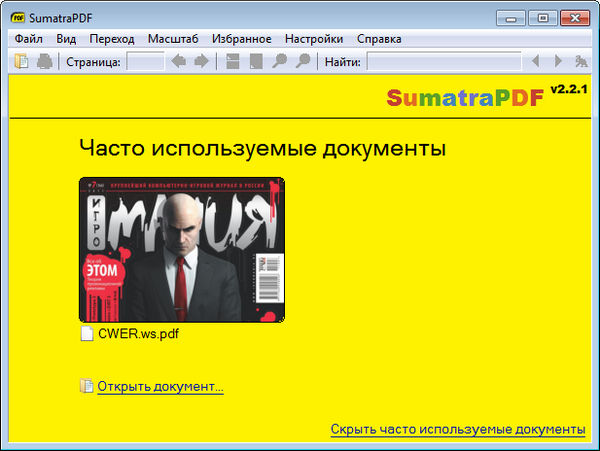
Task: Open the Вид menu
Action: (x=66, y=39)
